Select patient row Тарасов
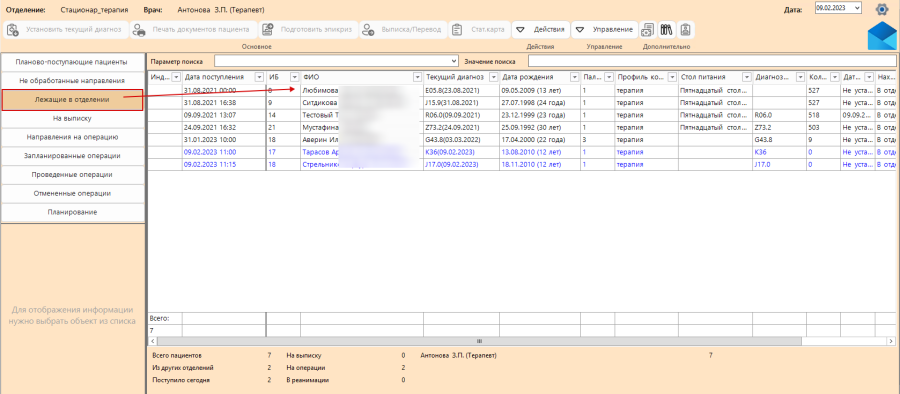 pyautogui.click(x=522, y=152)
